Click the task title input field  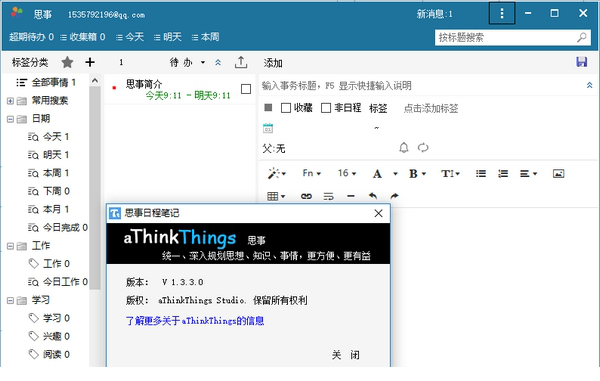click(421, 85)
